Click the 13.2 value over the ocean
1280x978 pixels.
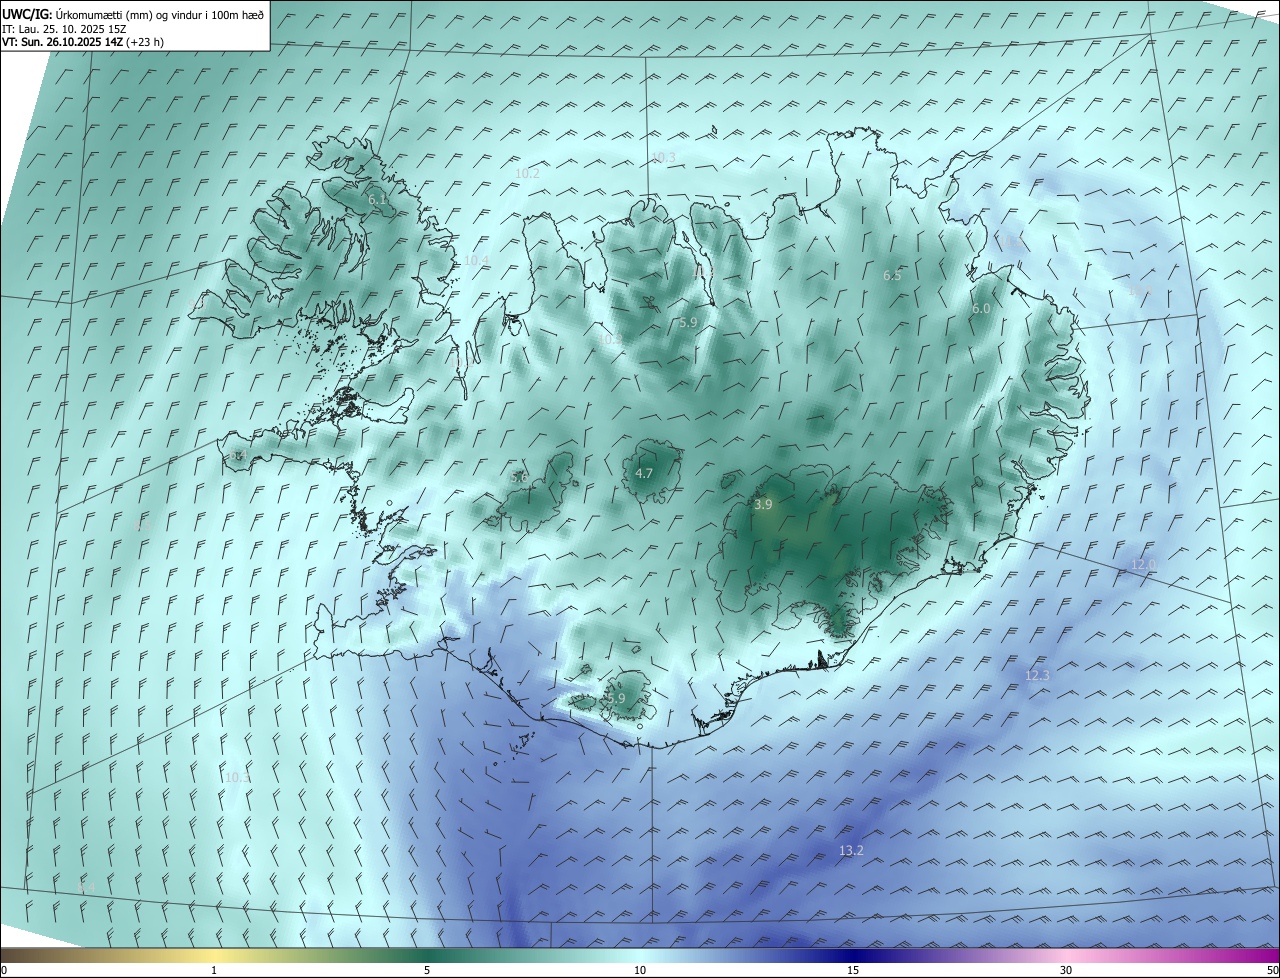point(851,851)
